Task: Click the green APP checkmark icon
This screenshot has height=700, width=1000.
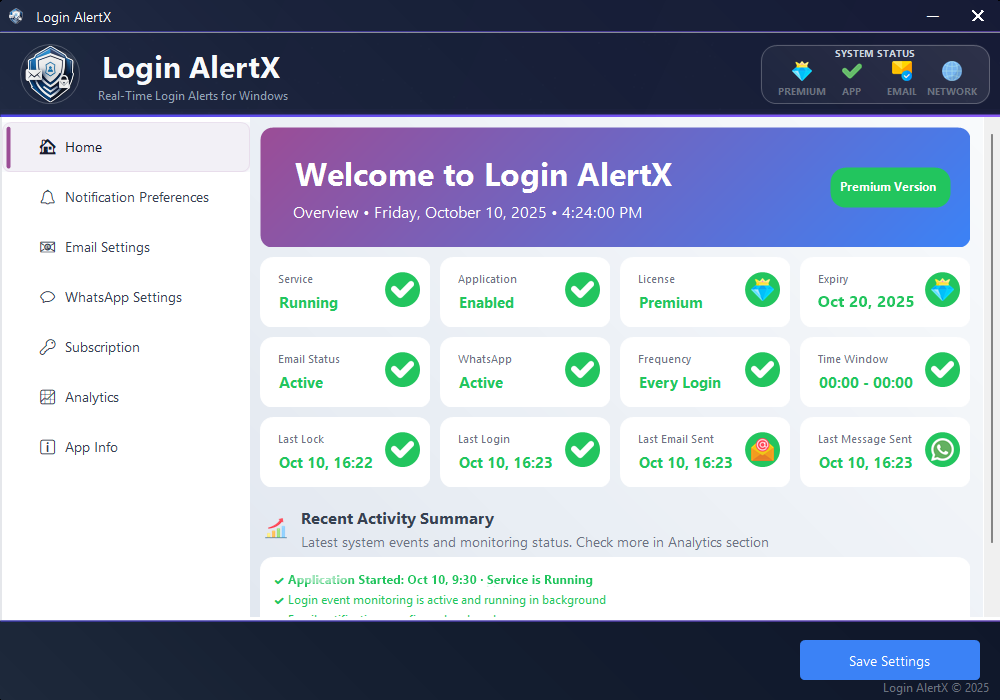Action: (x=851, y=72)
